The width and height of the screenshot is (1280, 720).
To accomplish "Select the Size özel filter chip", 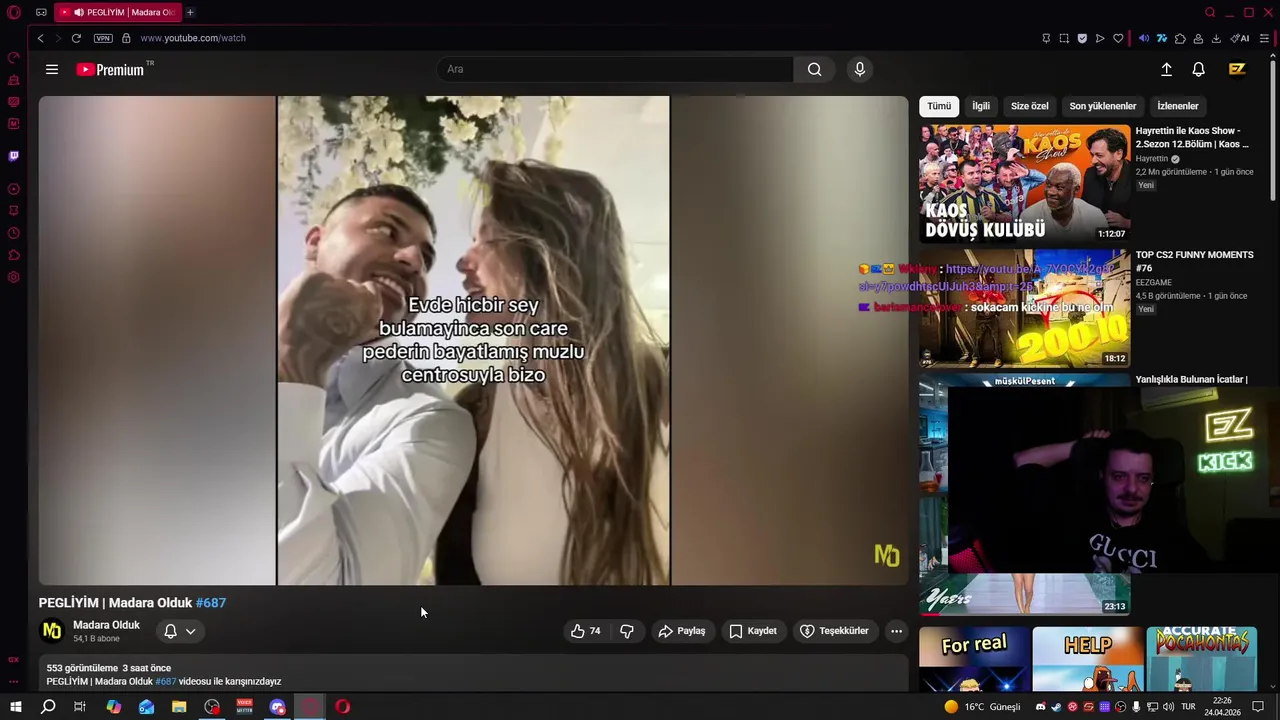I will pyautogui.click(x=1029, y=106).
